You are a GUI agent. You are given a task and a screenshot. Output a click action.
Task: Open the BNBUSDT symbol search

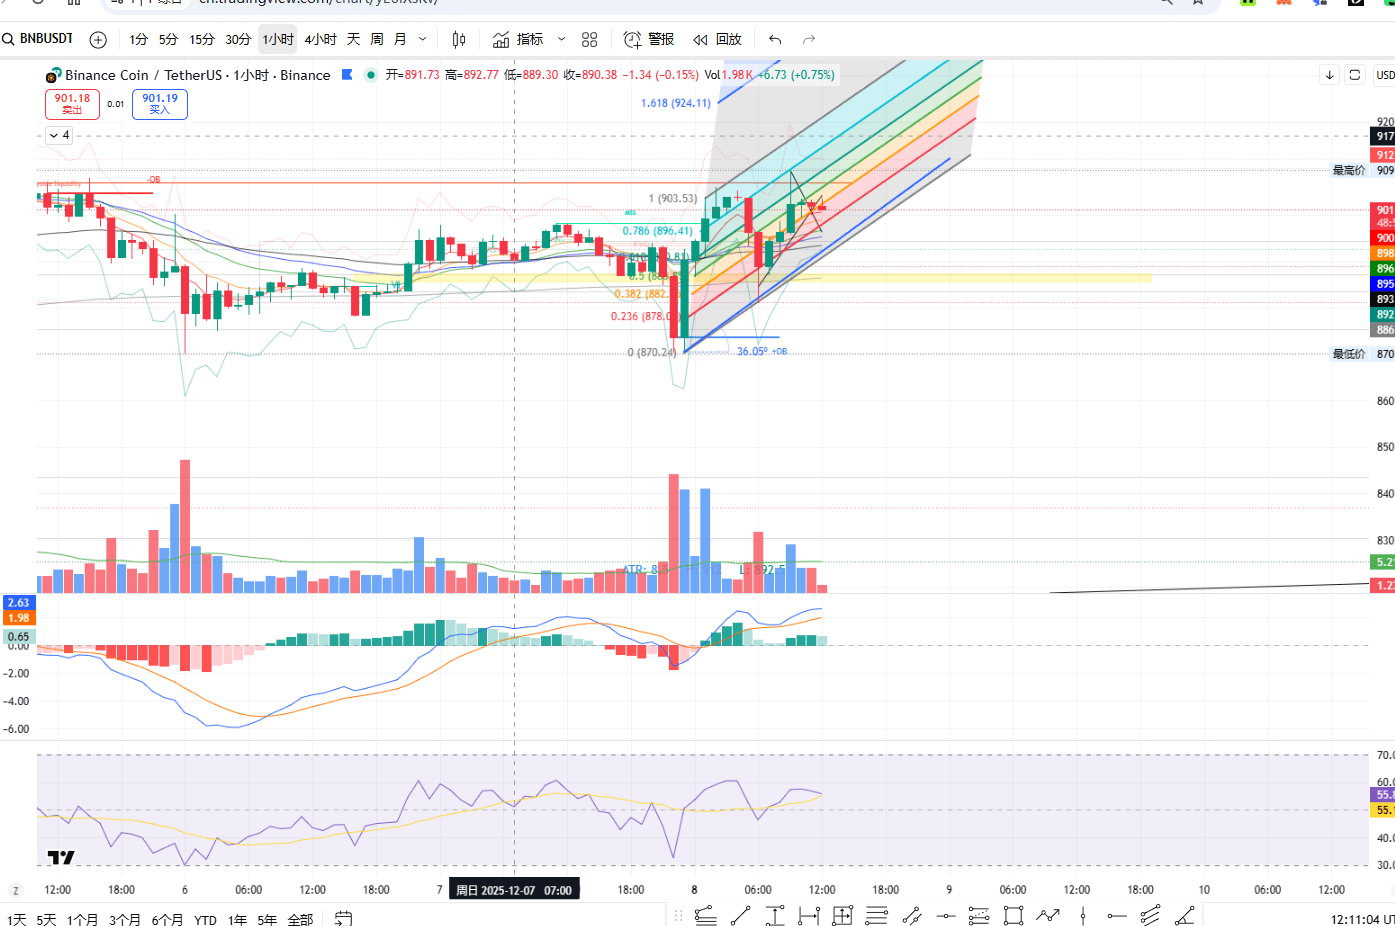[38, 39]
